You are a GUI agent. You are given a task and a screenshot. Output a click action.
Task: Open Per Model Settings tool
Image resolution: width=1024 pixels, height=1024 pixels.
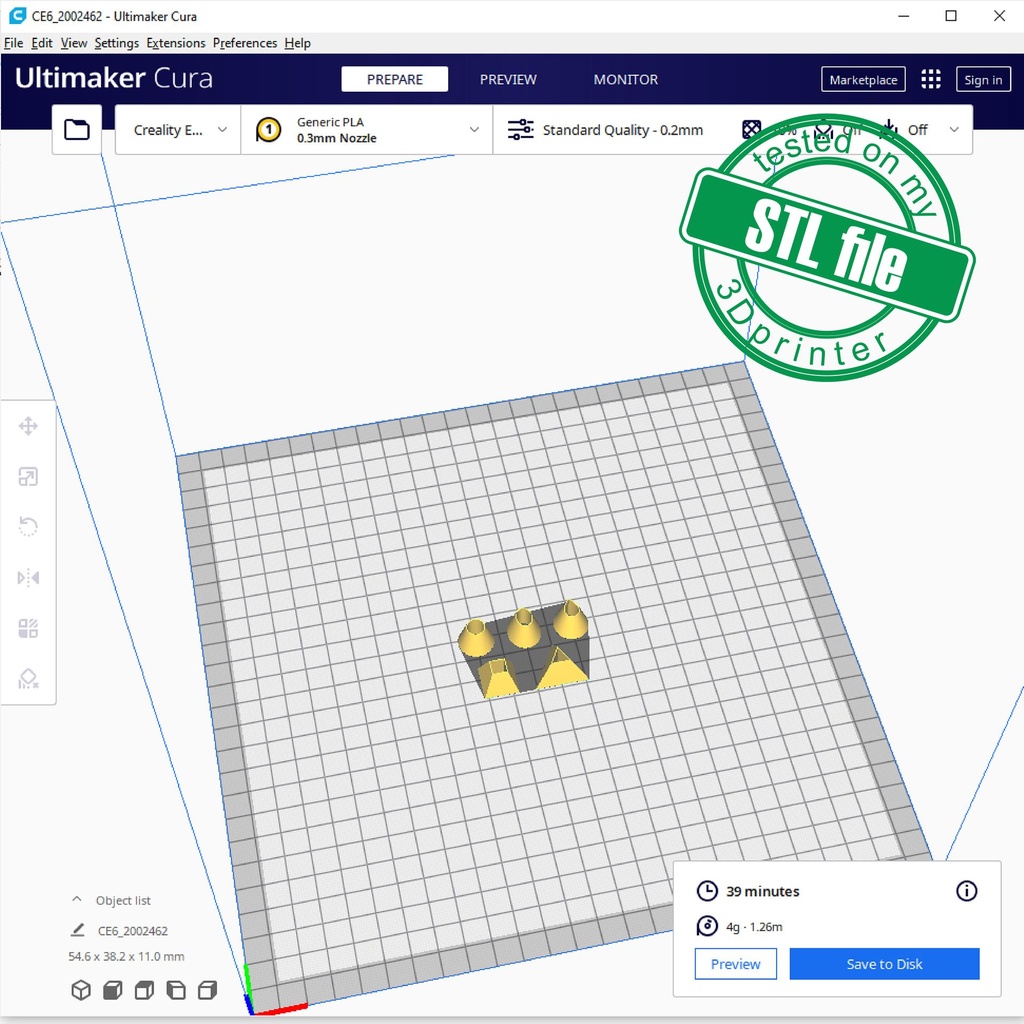28,629
